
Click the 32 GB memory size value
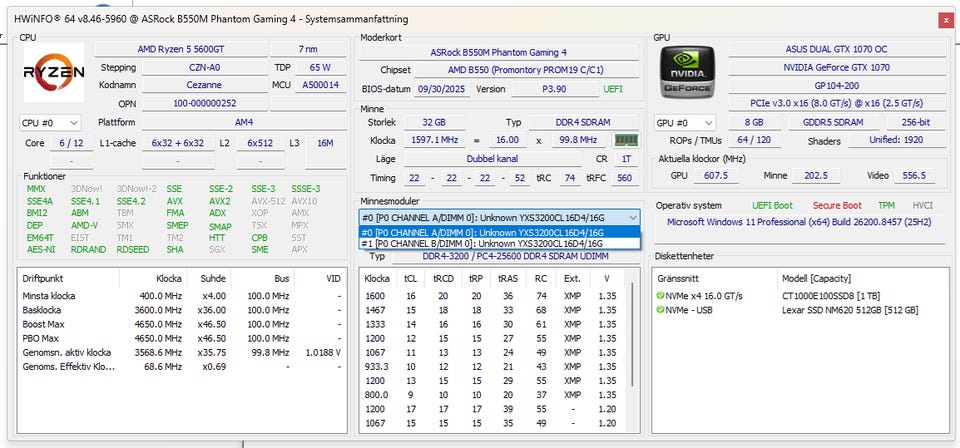tap(433, 122)
